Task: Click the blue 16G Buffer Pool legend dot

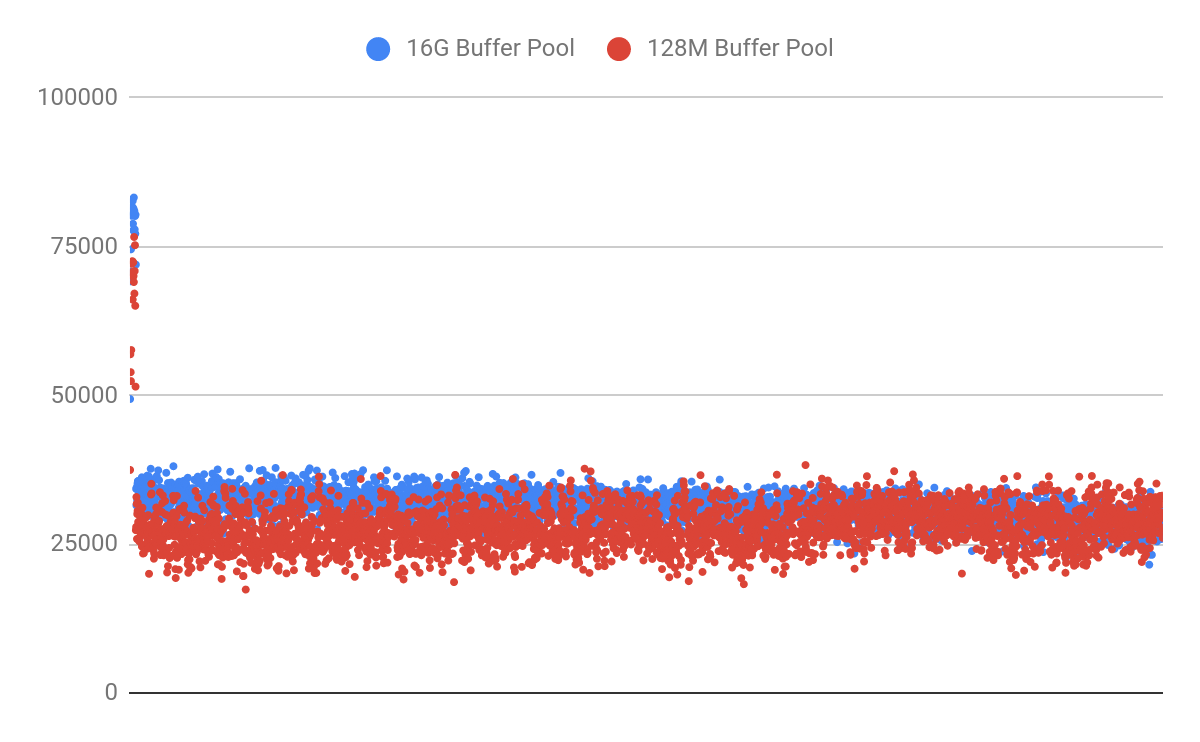Action: [x=378, y=48]
